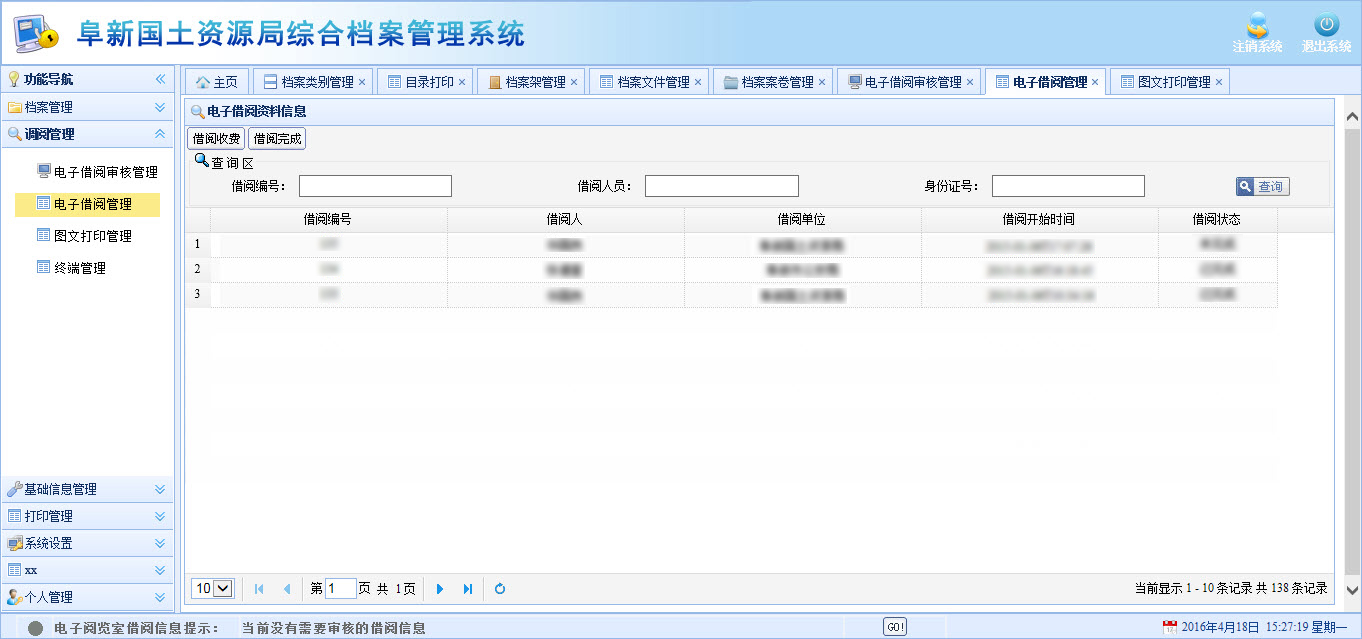This screenshot has height=639, width=1362.
Task: Collapse the 功能导航 sidebar panel
Action: [x=160, y=80]
